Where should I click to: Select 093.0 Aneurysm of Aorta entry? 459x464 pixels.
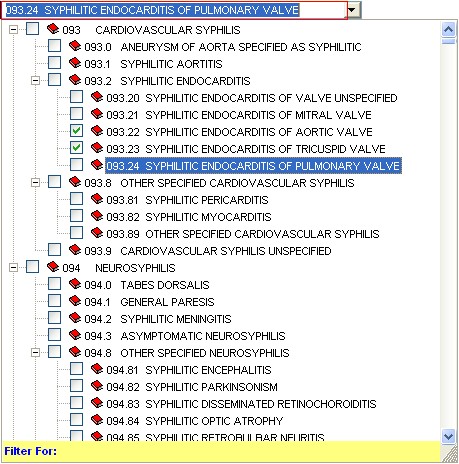click(x=223, y=47)
